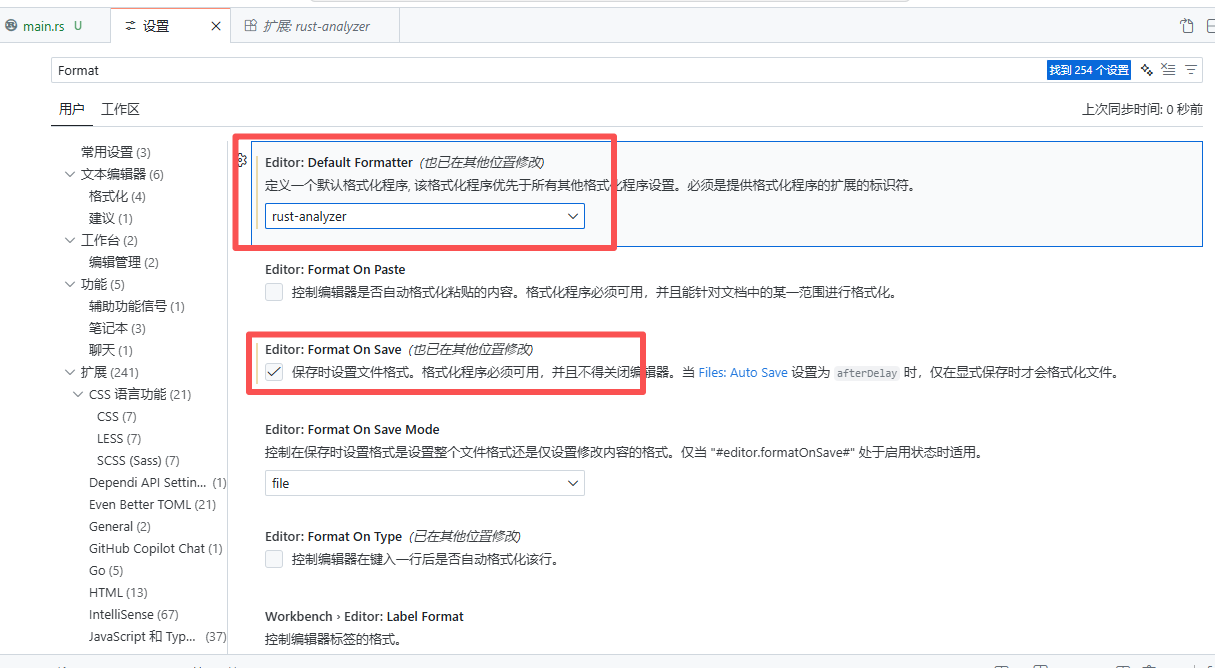1215x668 pixels.
Task: Click Editor: Format On Type title
Action: pos(333,536)
